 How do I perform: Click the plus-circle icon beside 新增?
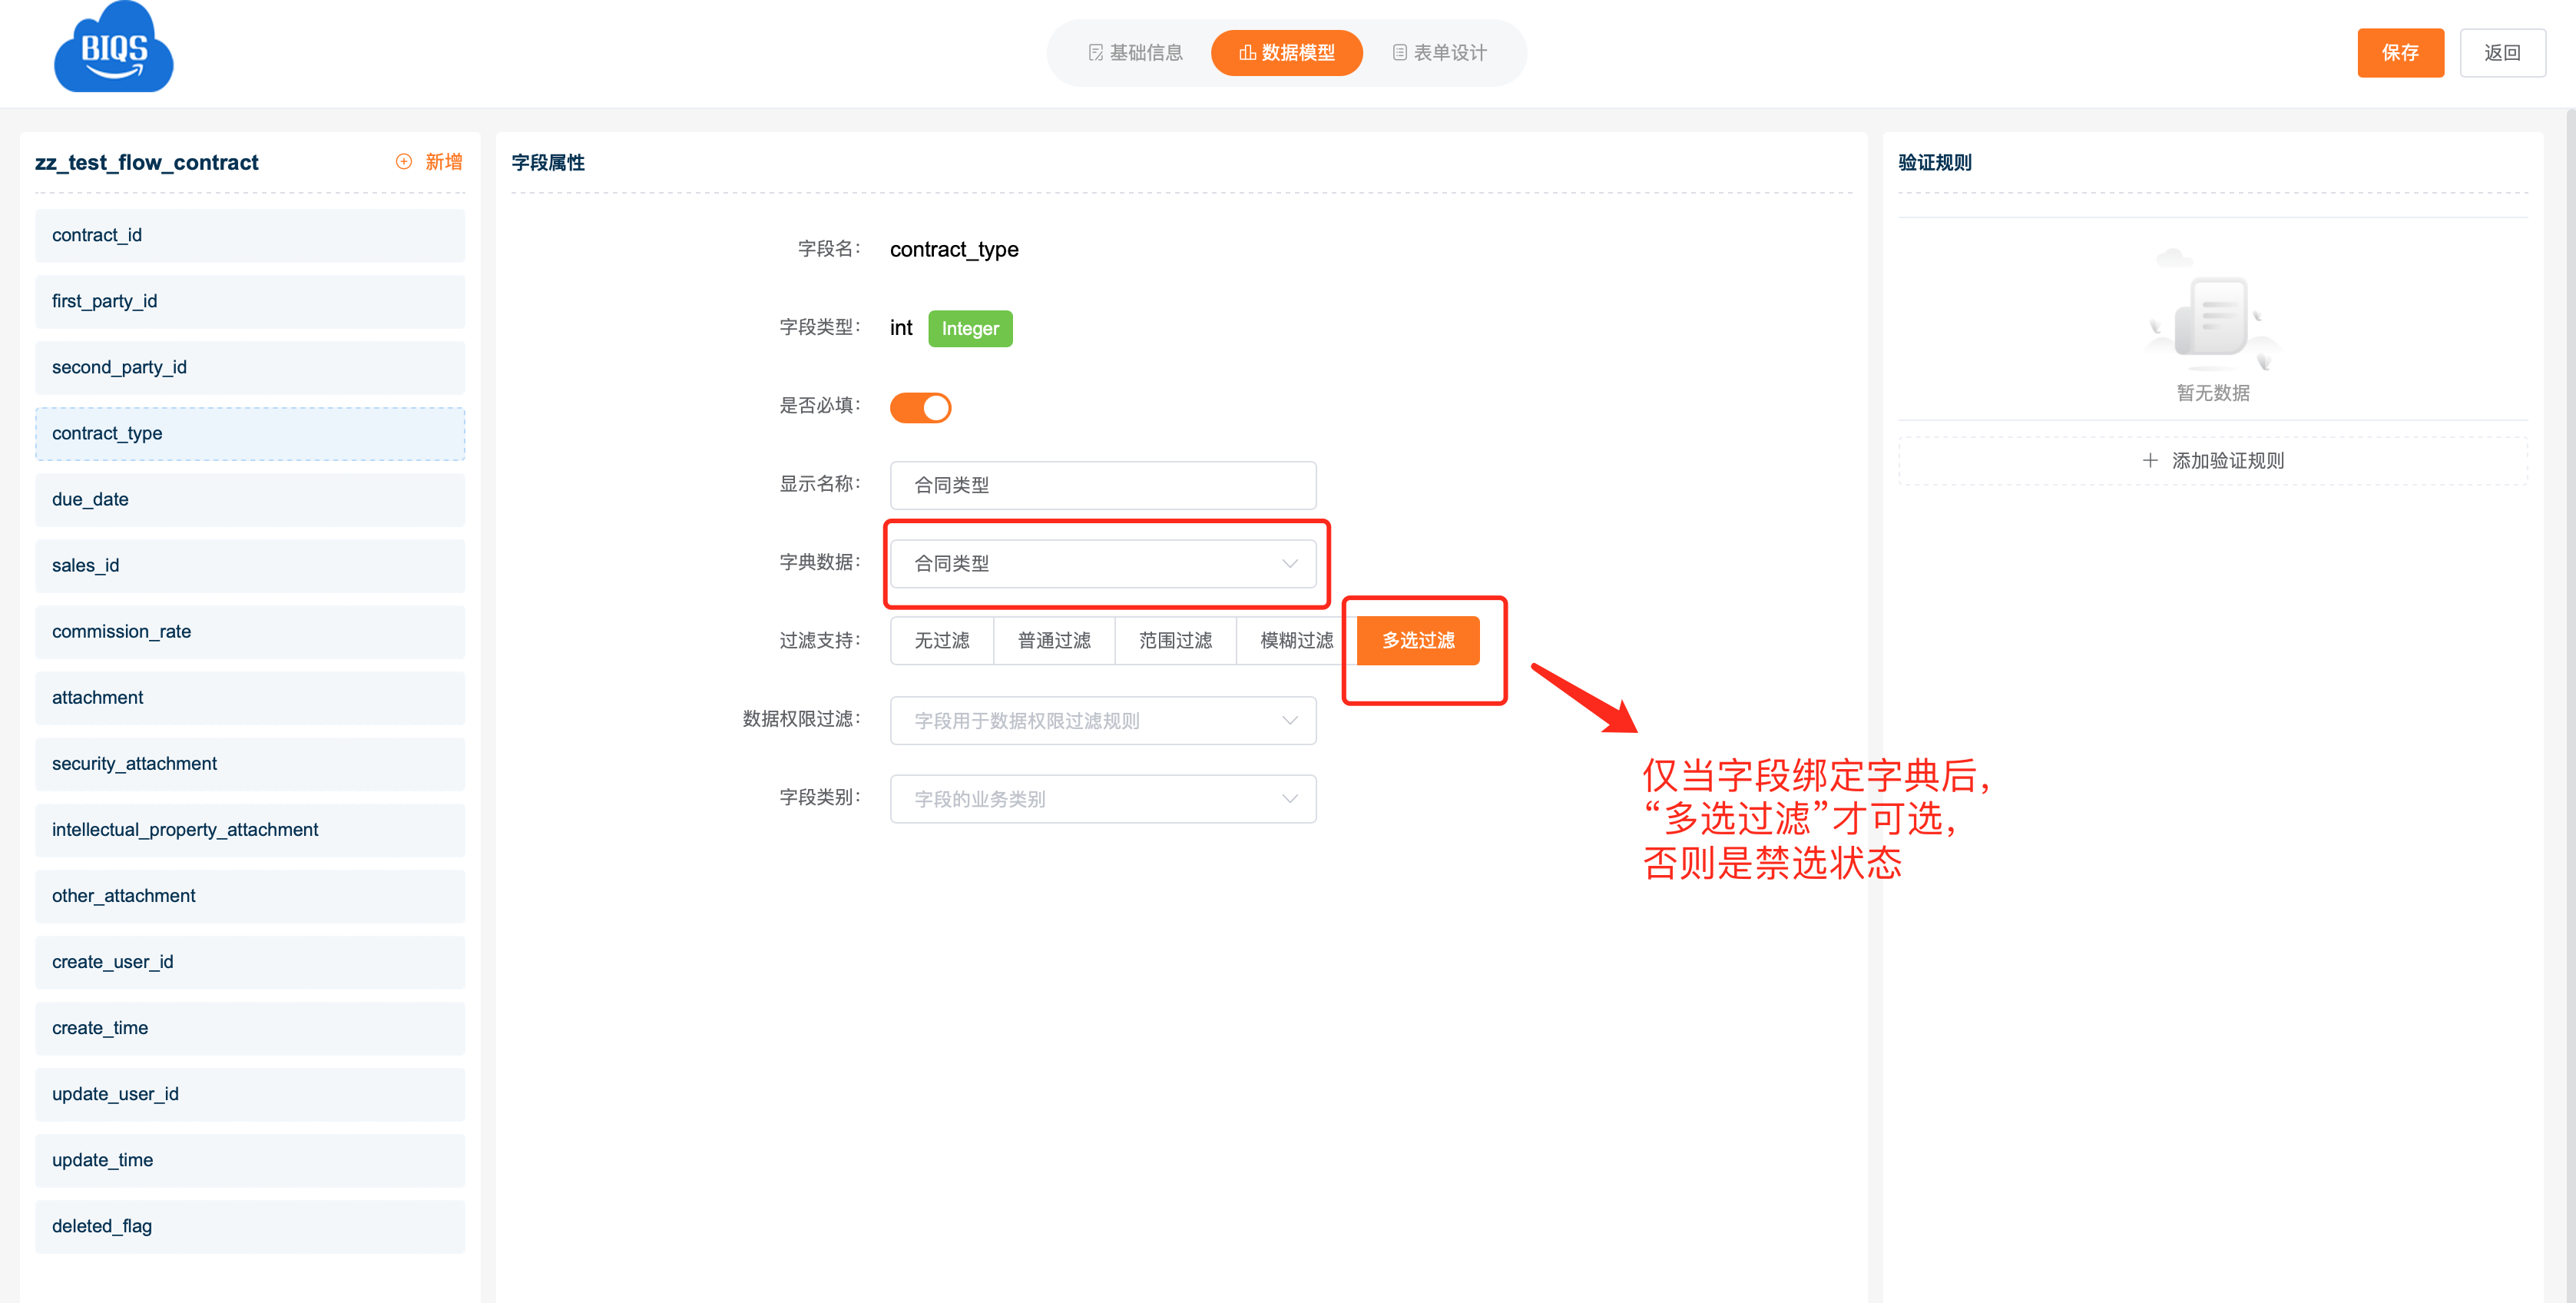(404, 162)
